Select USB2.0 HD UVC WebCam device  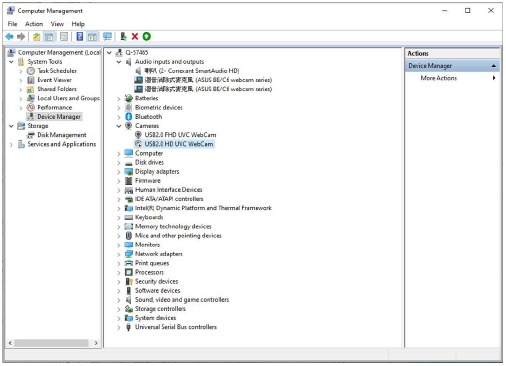click(179, 144)
